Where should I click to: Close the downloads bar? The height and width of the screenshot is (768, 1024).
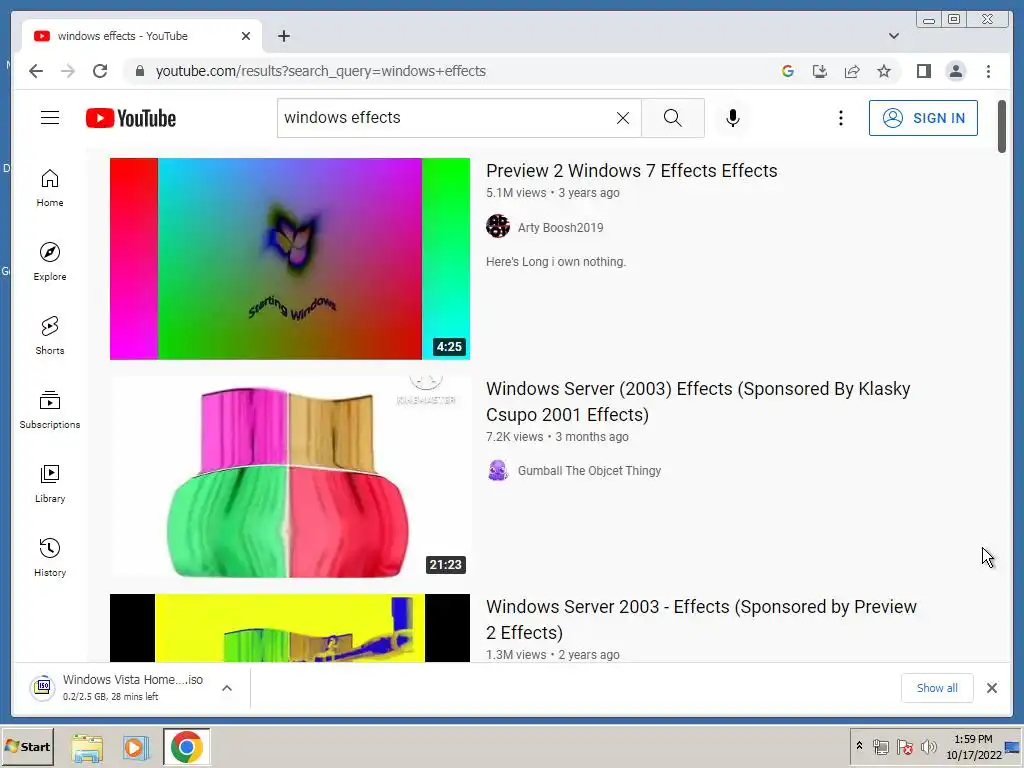[x=991, y=688]
